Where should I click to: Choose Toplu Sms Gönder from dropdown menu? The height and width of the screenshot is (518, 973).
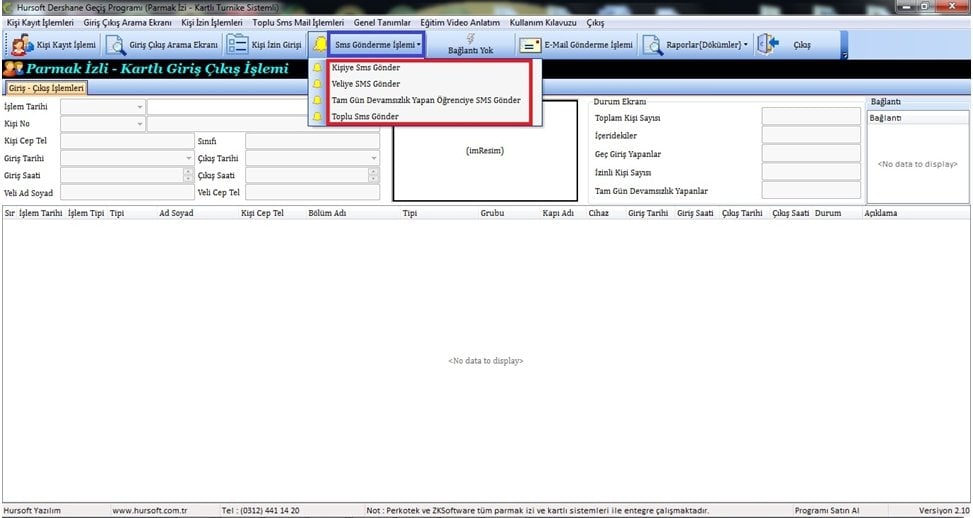click(x=364, y=117)
